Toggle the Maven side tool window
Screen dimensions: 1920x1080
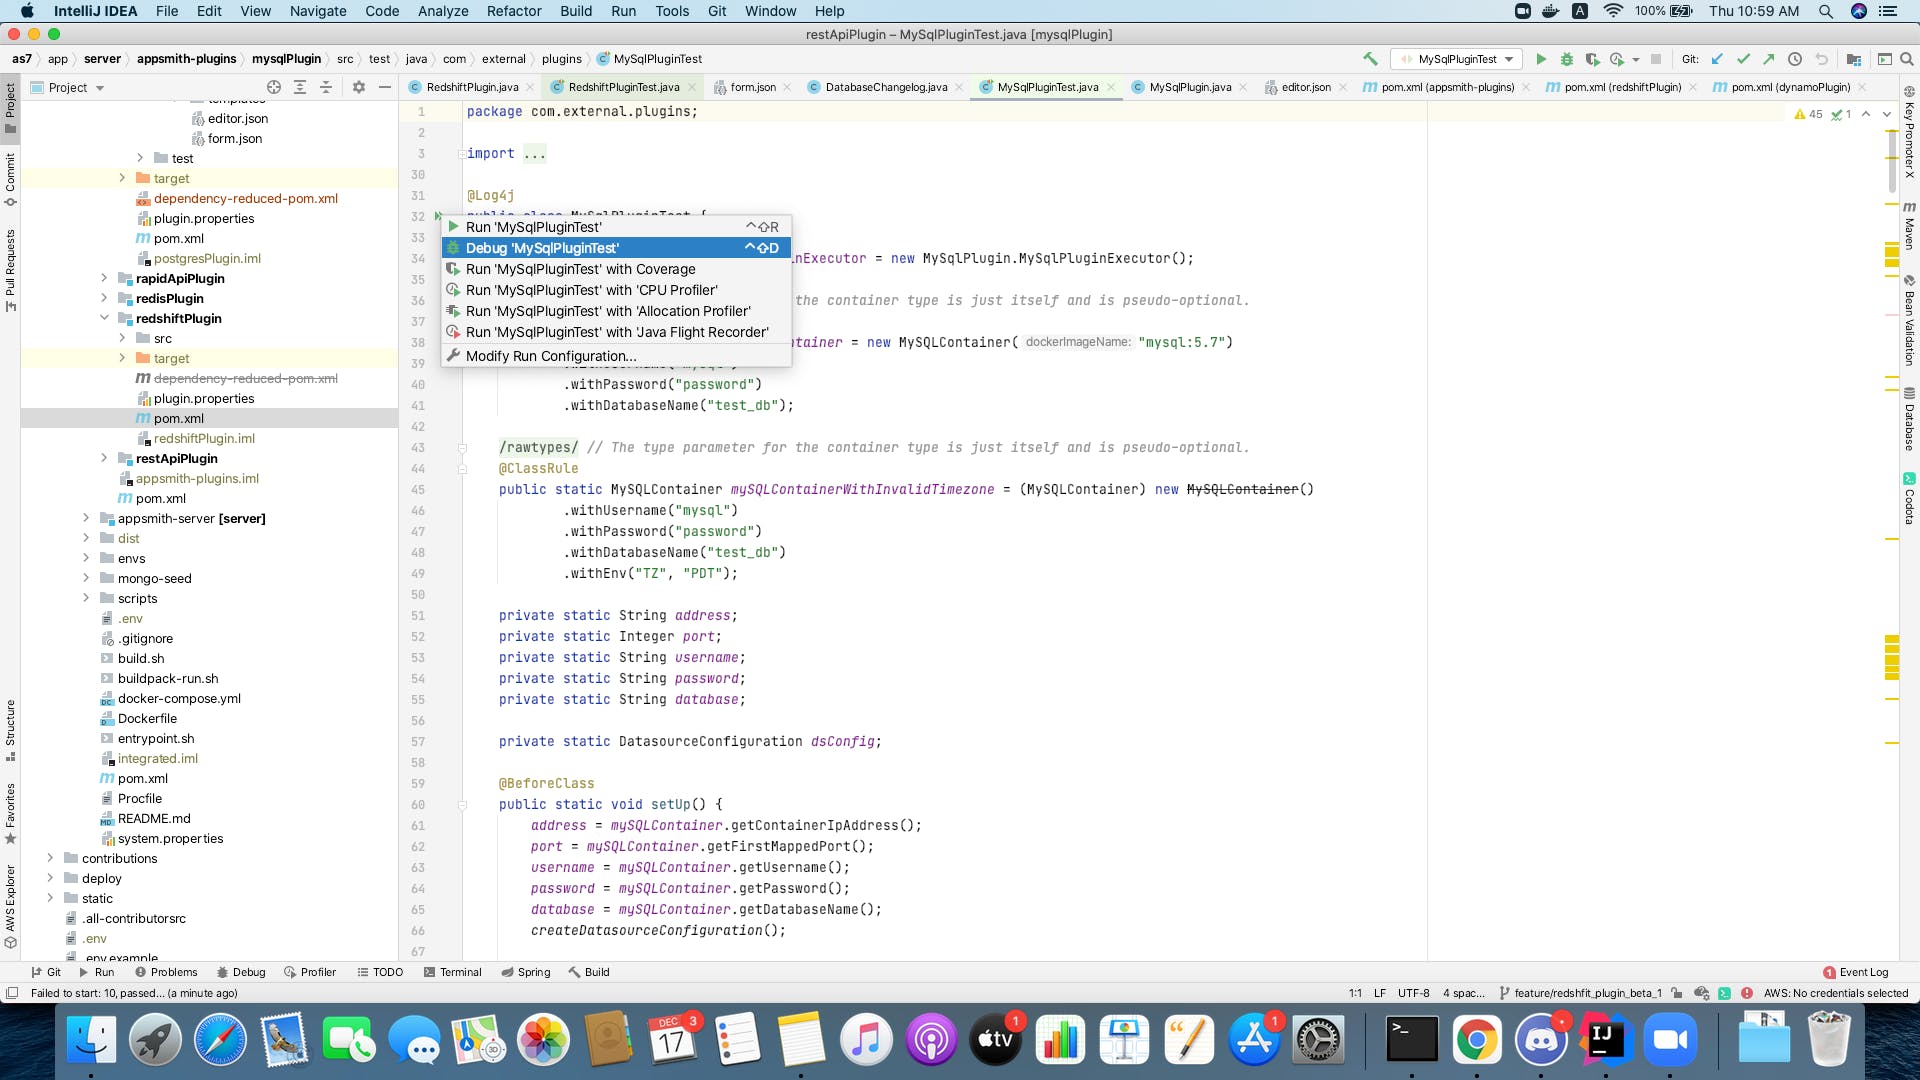(x=1909, y=225)
